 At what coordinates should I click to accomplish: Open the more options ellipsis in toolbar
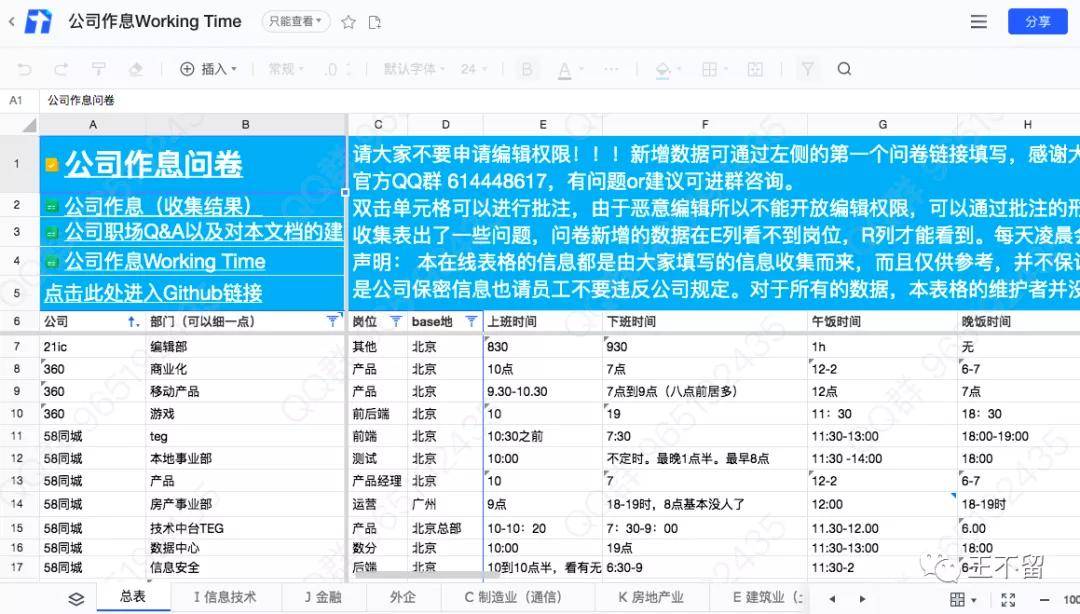611,69
